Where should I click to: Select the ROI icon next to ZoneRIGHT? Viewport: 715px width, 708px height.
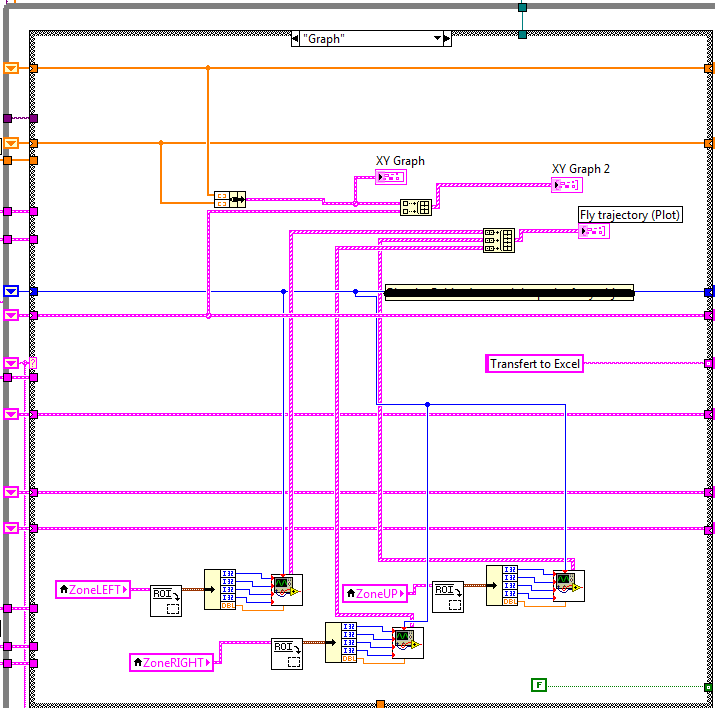[287, 654]
